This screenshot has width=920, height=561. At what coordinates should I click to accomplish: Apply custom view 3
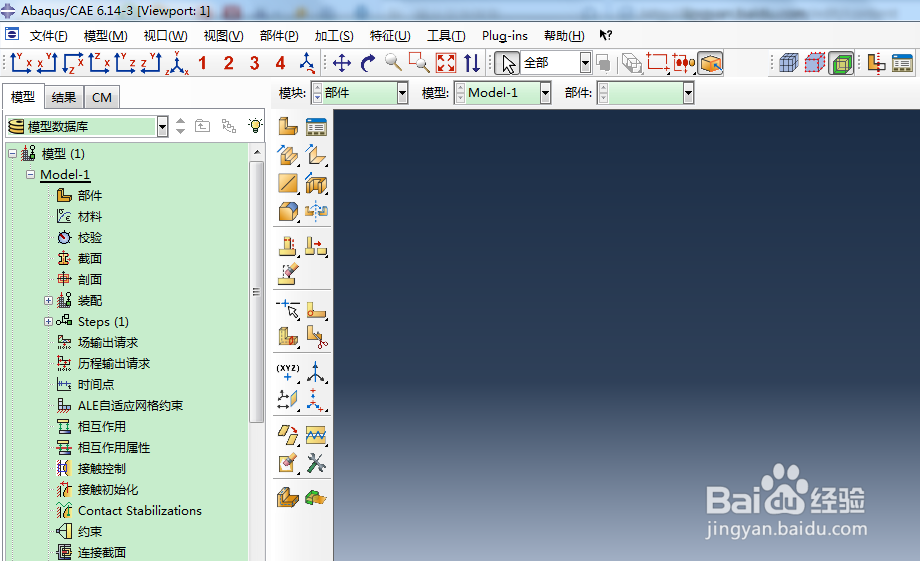click(x=255, y=63)
